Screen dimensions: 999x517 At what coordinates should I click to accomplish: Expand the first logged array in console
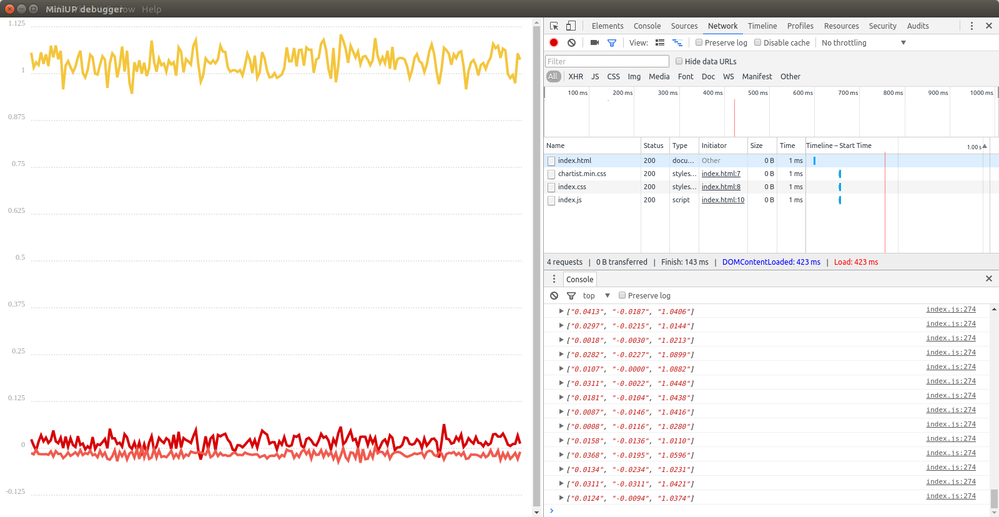(561, 311)
